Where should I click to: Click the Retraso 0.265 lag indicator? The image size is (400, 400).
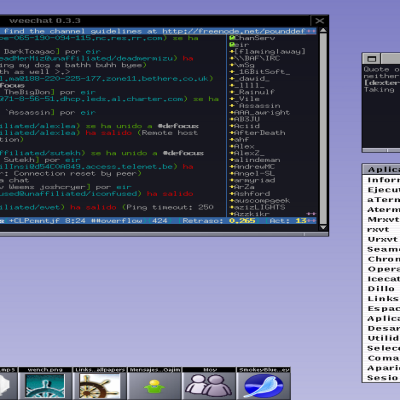click(219, 221)
